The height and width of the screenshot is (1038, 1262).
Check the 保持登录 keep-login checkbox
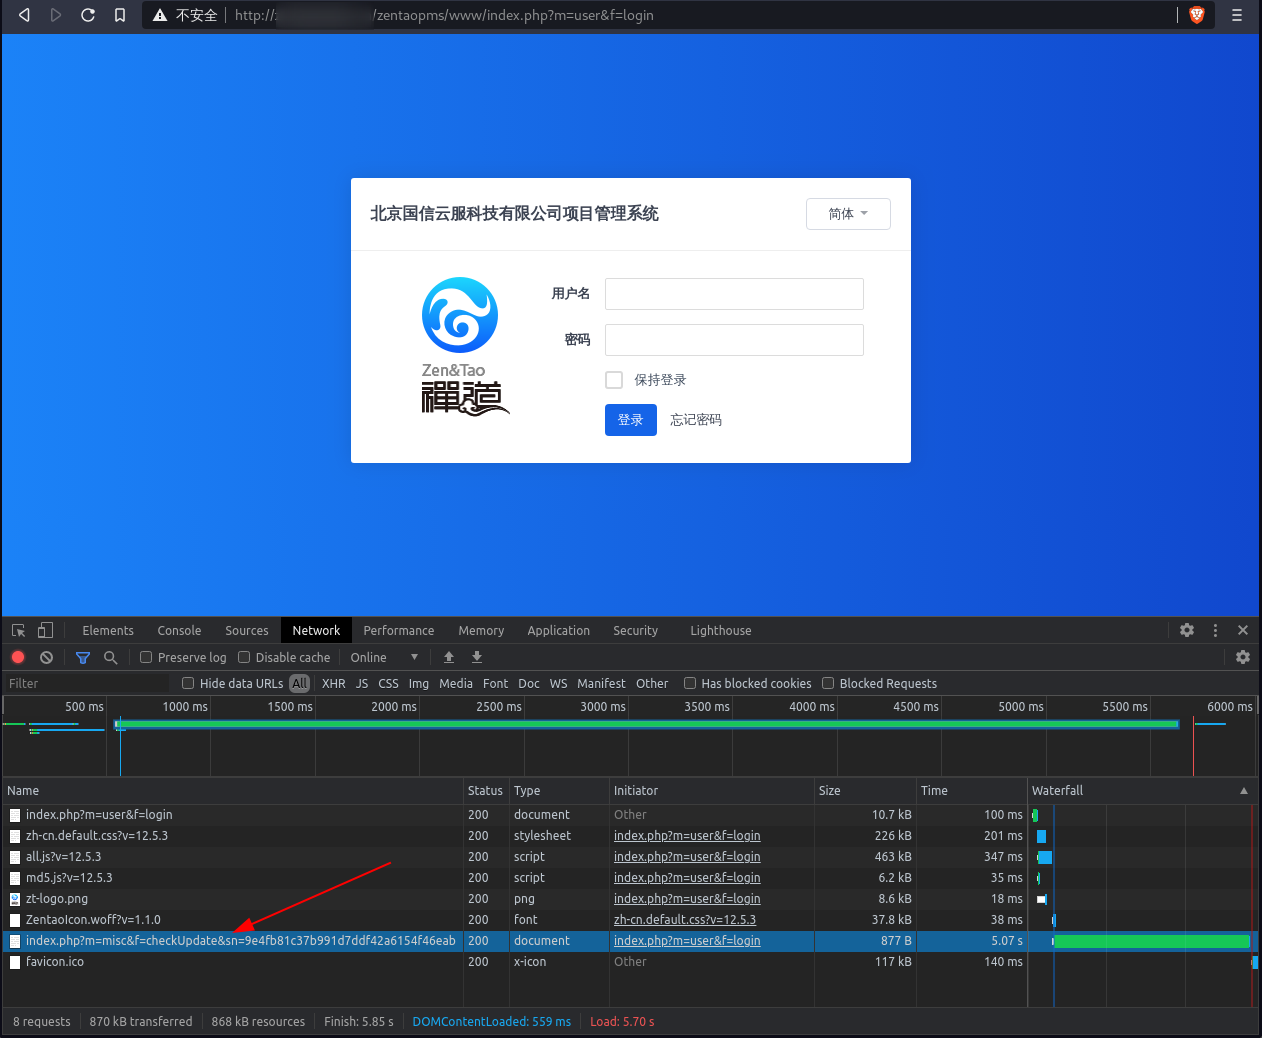tap(614, 380)
